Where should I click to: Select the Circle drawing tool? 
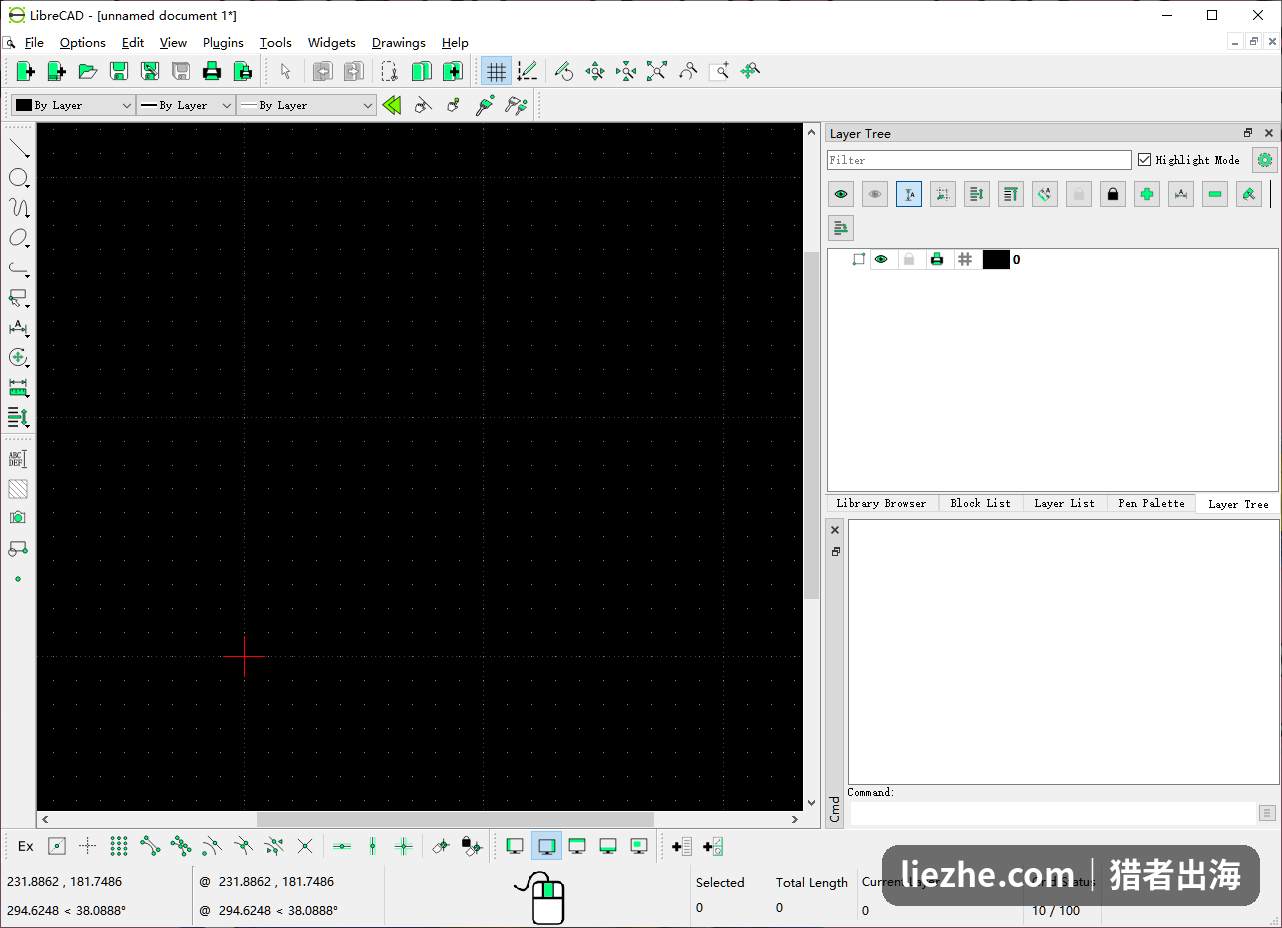point(18,178)
